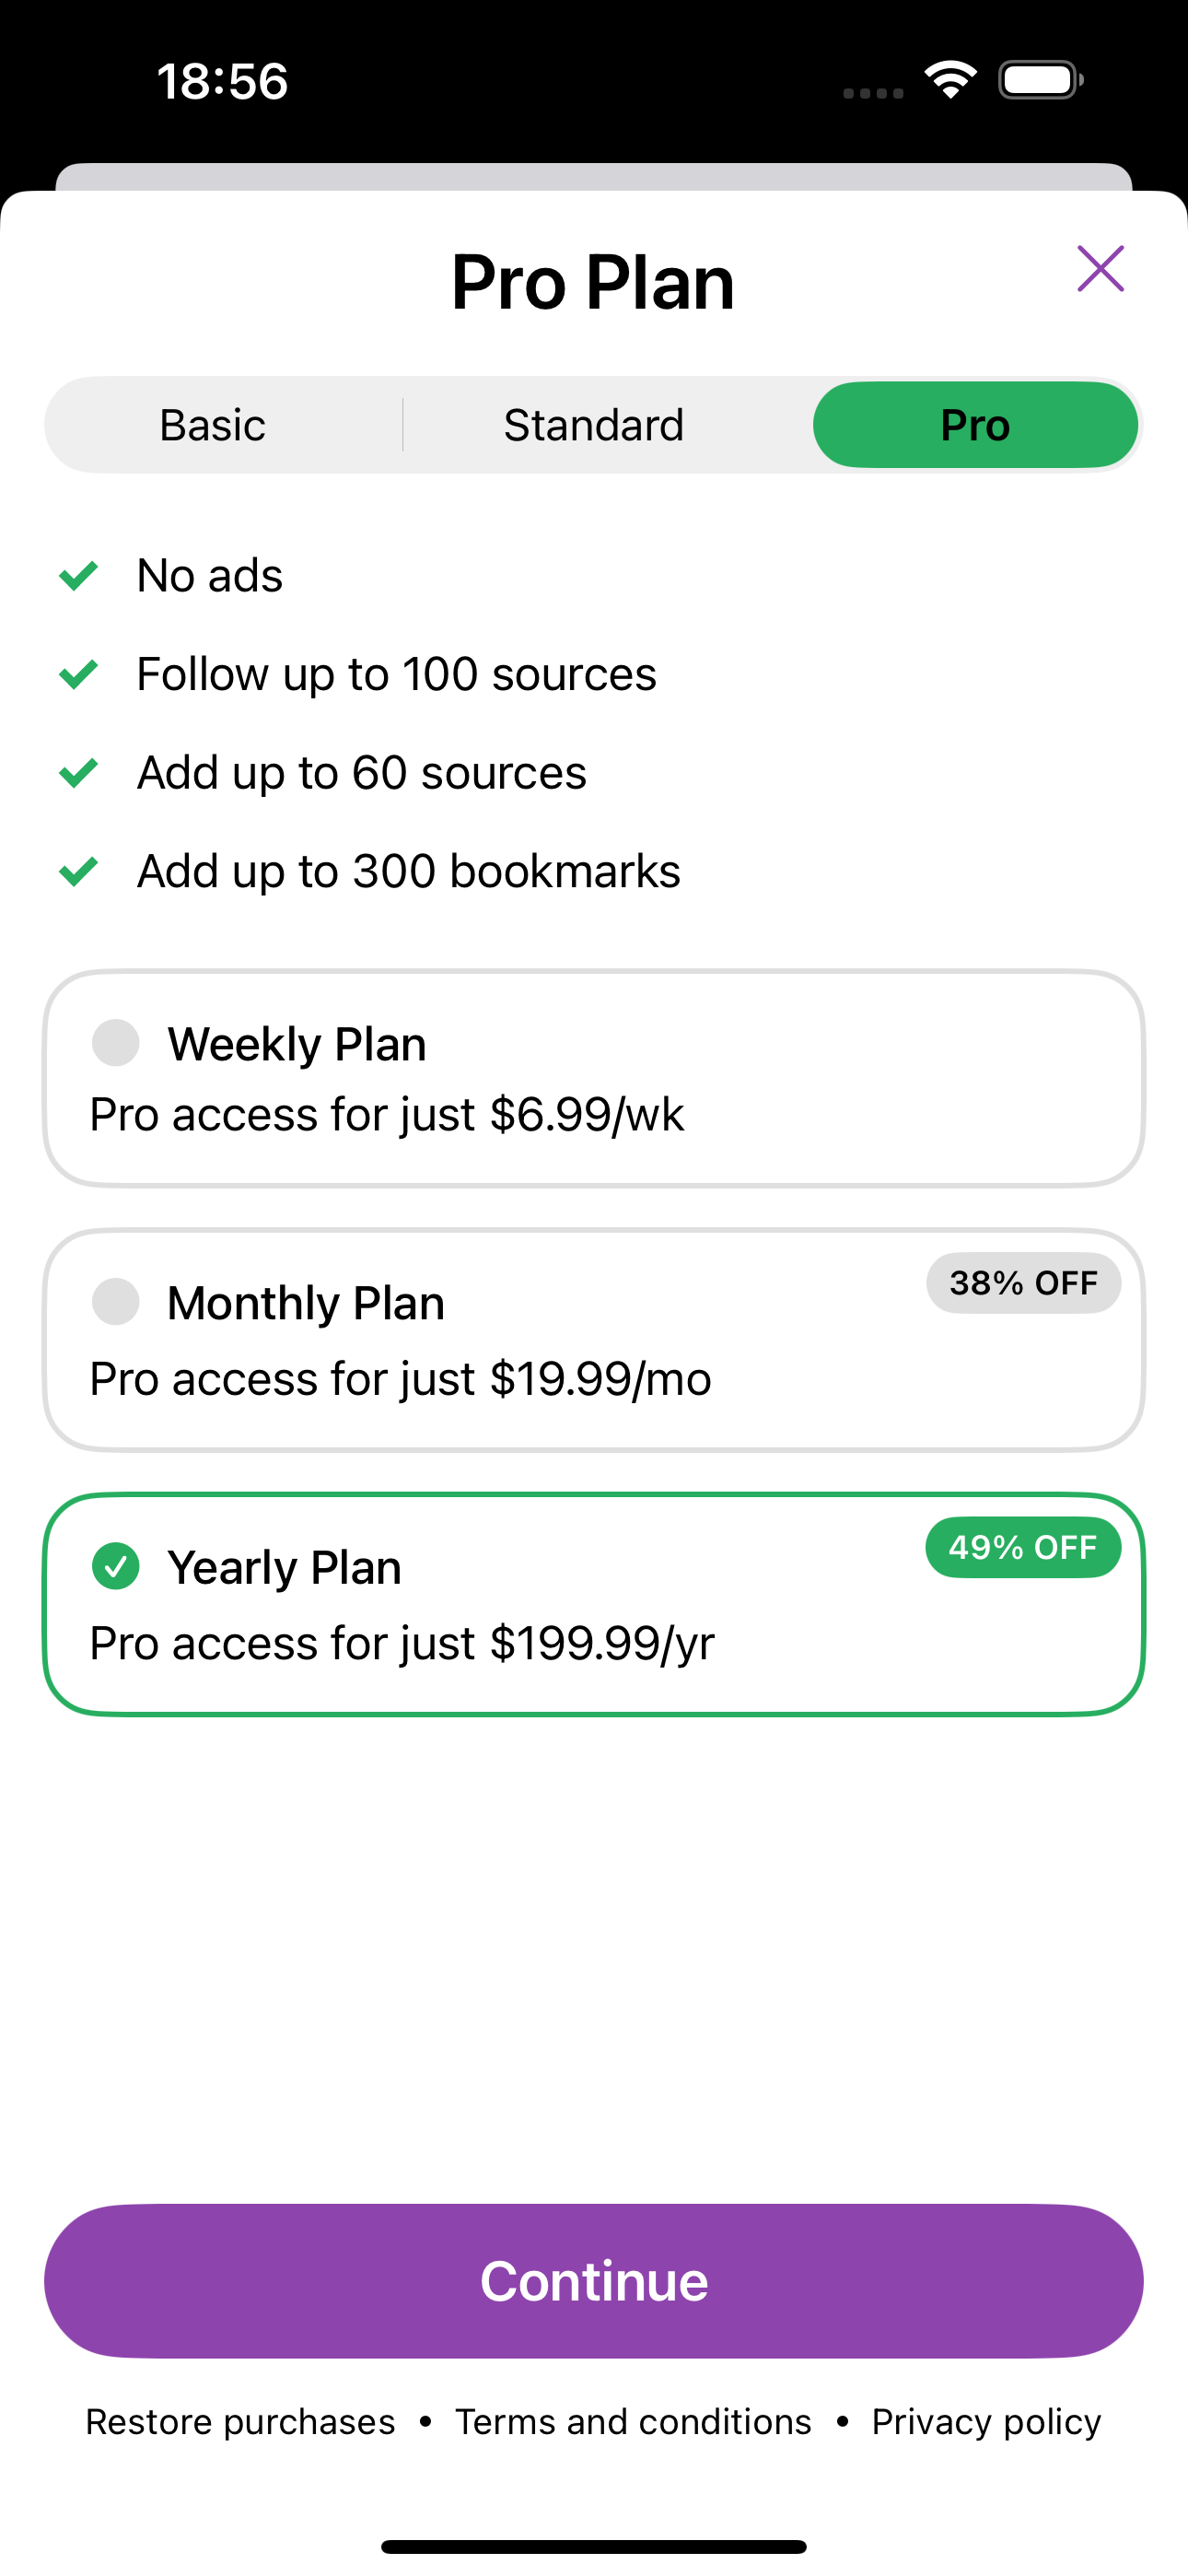The height and width of the screenshot is (2576, 1188).
Task: Open Restore purchases link
Action: 240,2421
